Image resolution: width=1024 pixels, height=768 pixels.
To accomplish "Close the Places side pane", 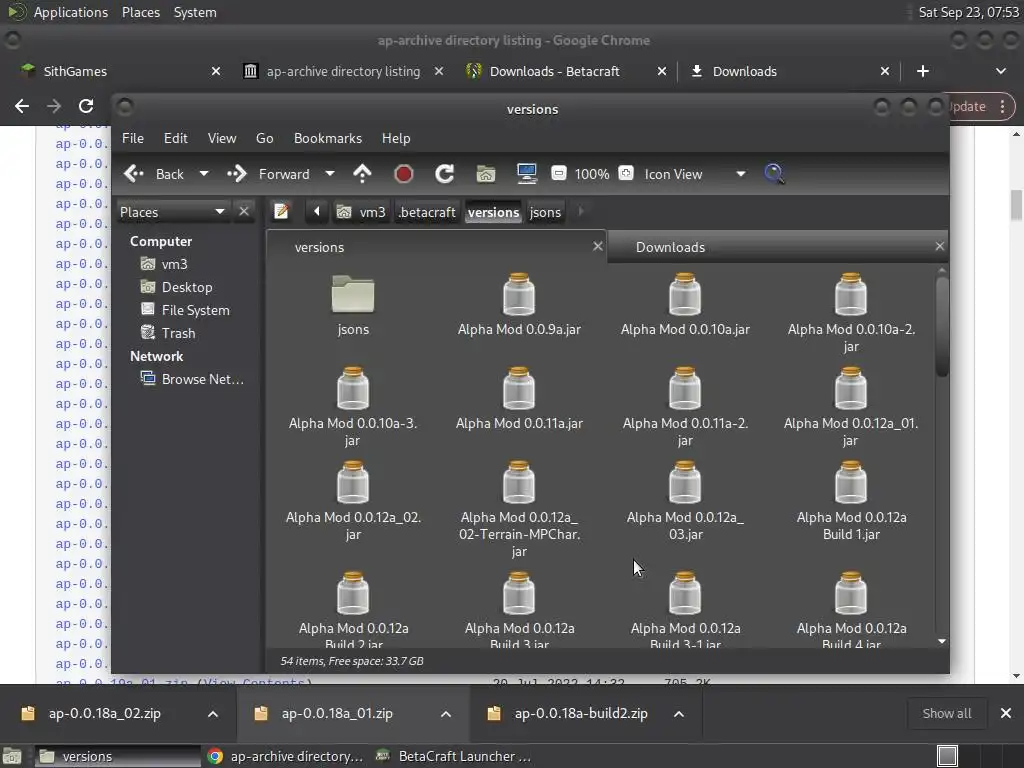I will click(244, 212).
